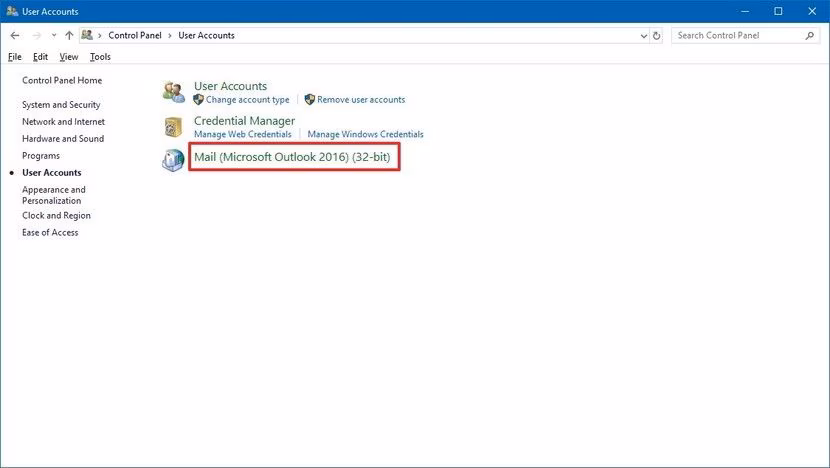Click the Back navigation arrow
This screenshot has width=830, height=468.
15,35
